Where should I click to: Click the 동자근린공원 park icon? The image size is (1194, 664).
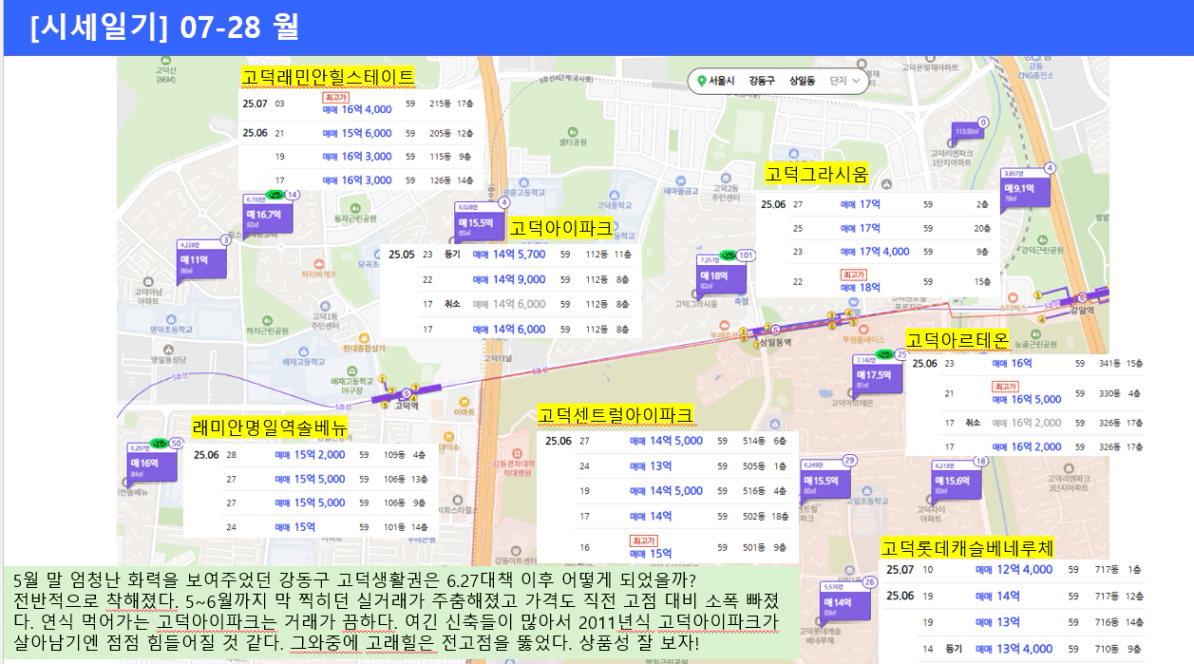click(x=355, y=208)
